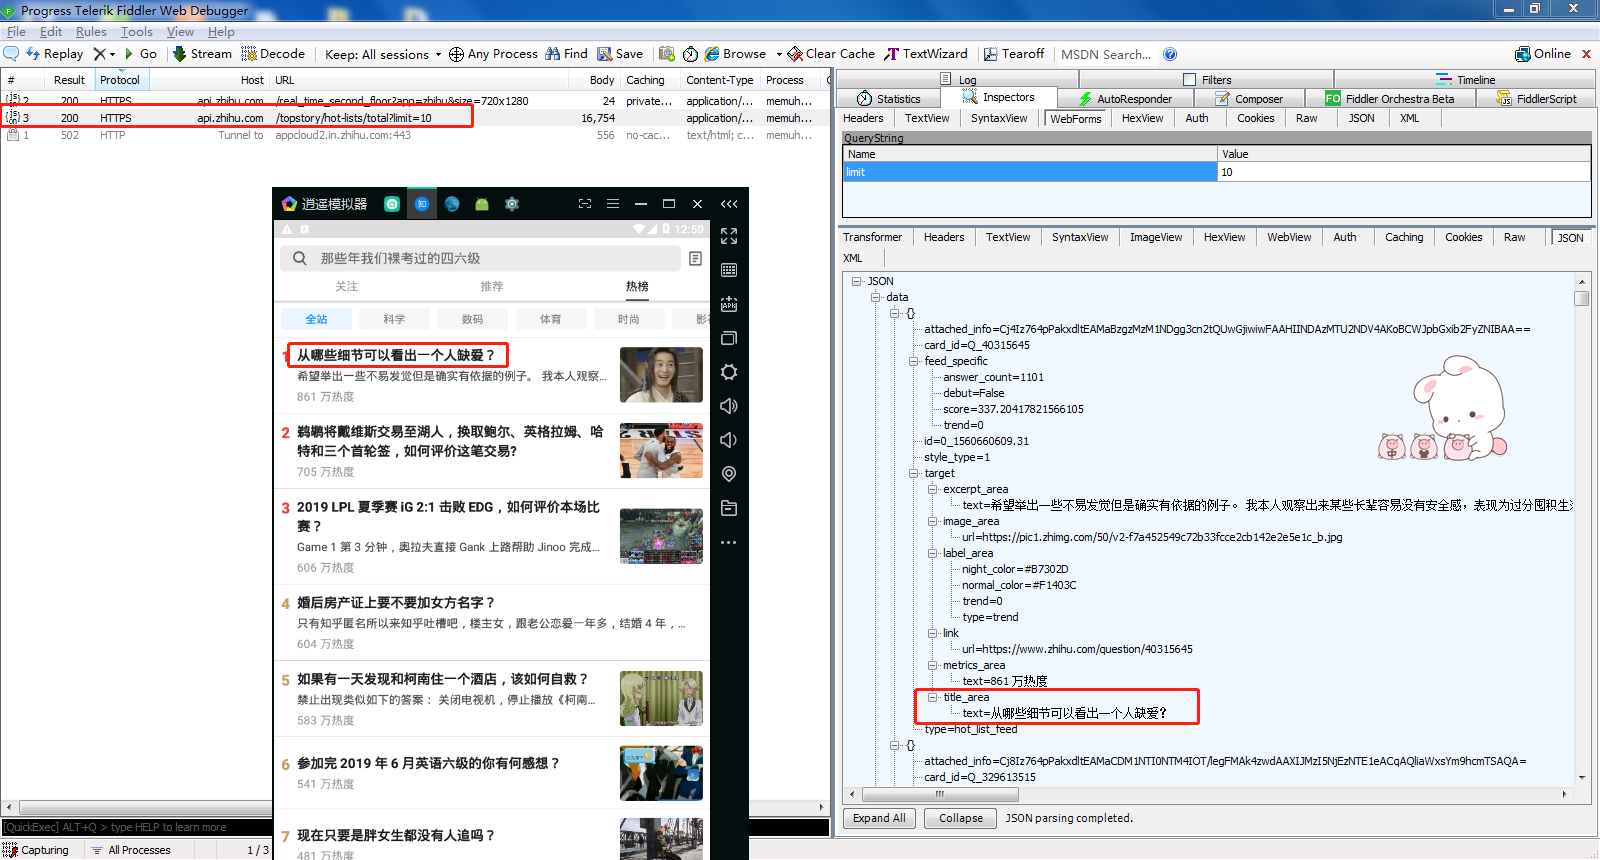Click emulator fullscreen expand arrows icon

pyautogui.click(x=729, y=236)
